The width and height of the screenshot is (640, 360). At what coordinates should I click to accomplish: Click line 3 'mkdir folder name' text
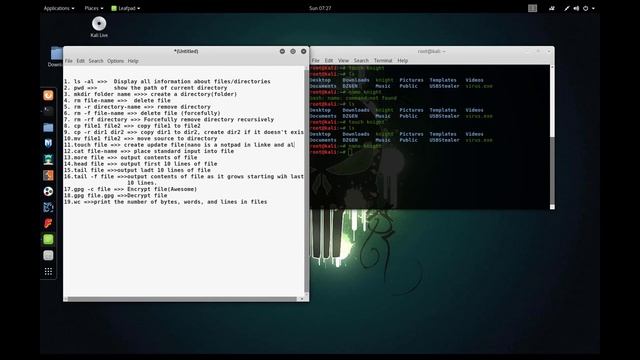pos(150,94)
